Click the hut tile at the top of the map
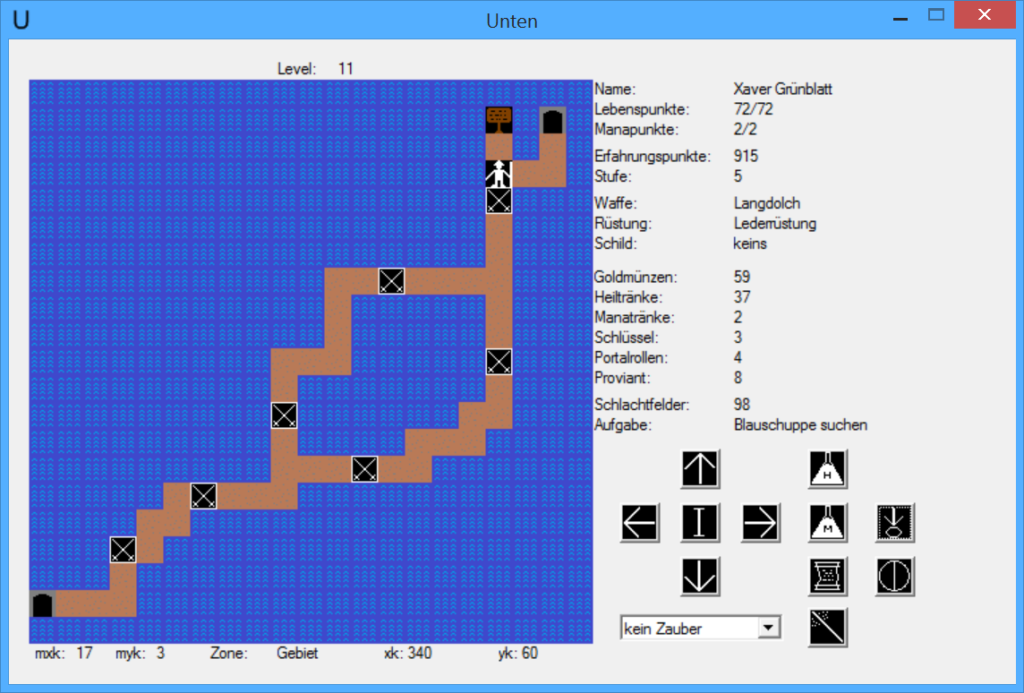The width and height of the screenshot is (1024, 693). point(497,119)
